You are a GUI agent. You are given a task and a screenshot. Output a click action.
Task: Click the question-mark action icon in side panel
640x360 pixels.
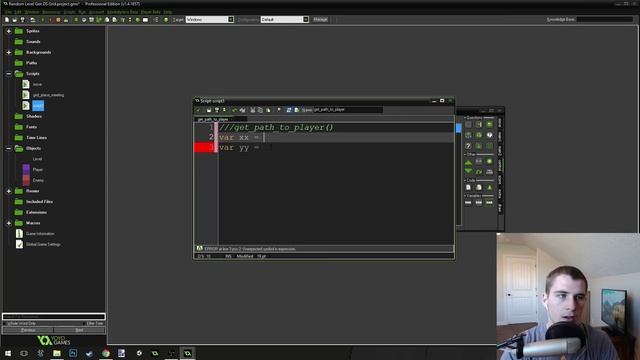(468, 146)
